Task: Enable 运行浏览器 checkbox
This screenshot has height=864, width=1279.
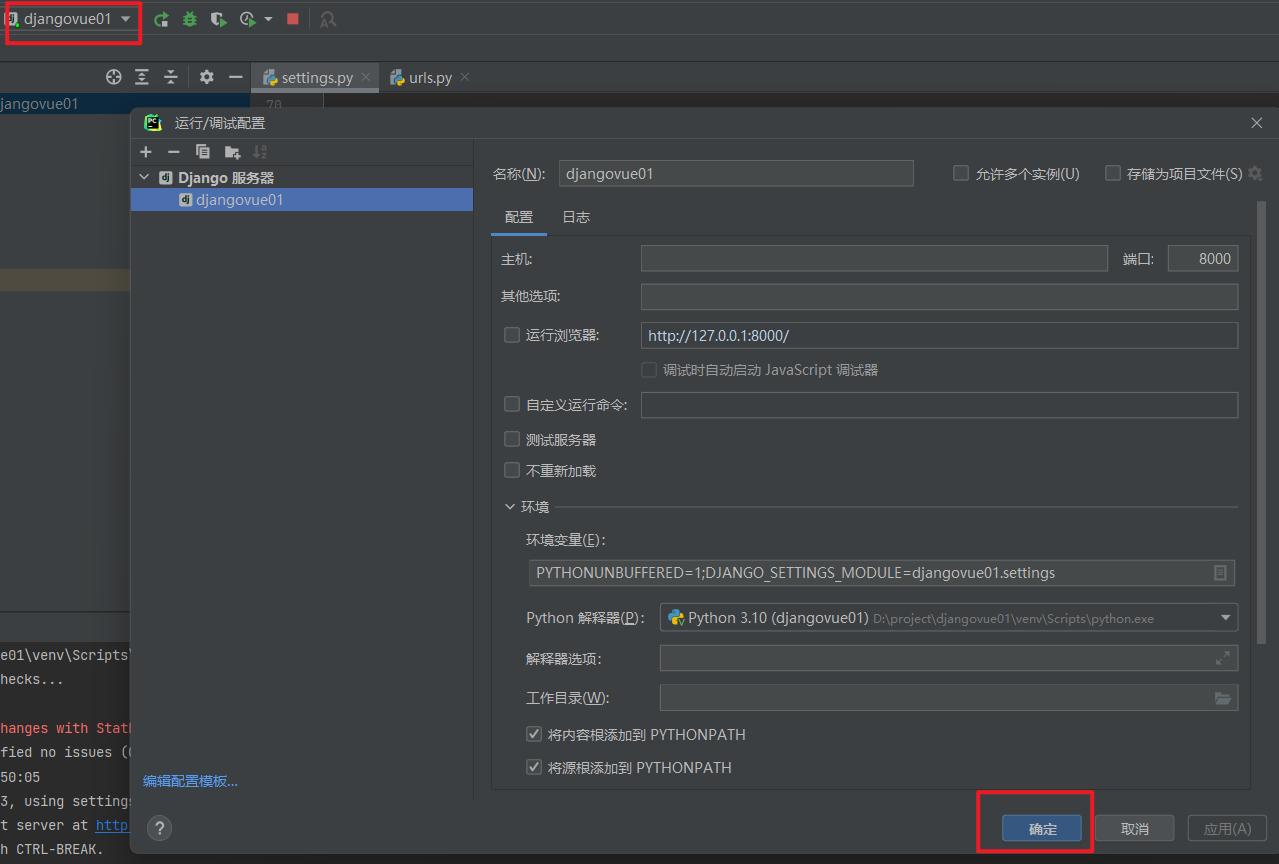Action: (x=512, y=335)
